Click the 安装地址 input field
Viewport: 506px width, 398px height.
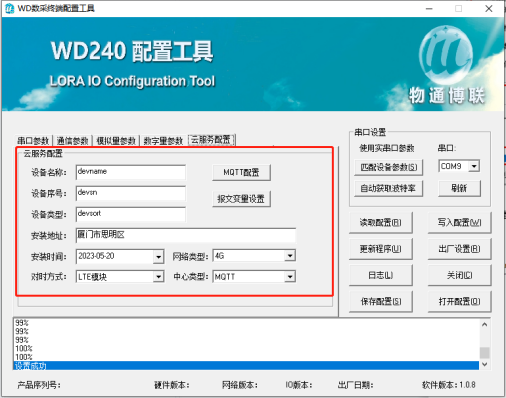[x=186, y=235]
